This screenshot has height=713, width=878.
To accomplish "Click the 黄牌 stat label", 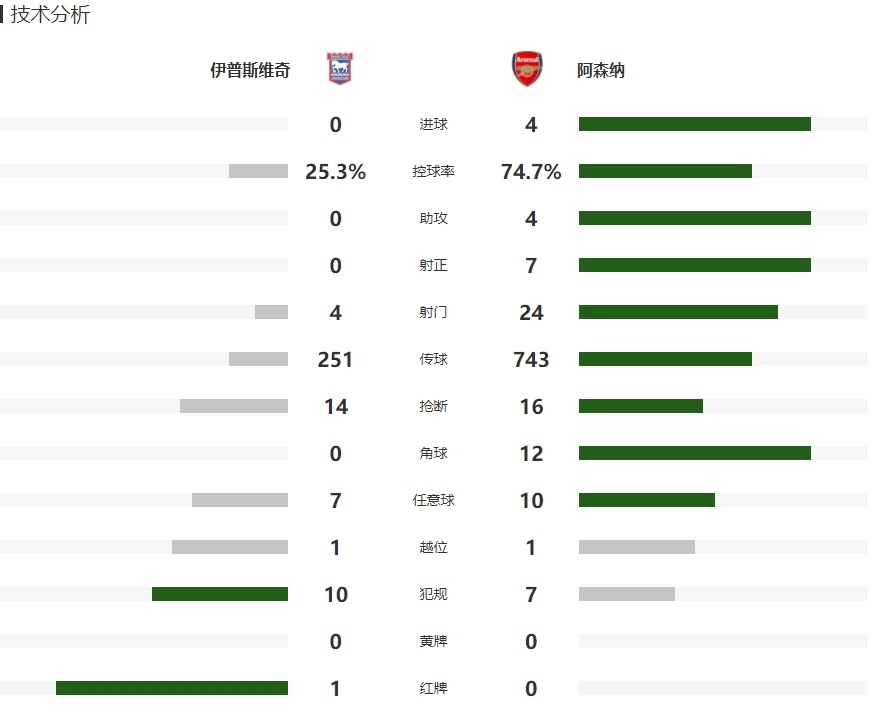I will [433, 641].
